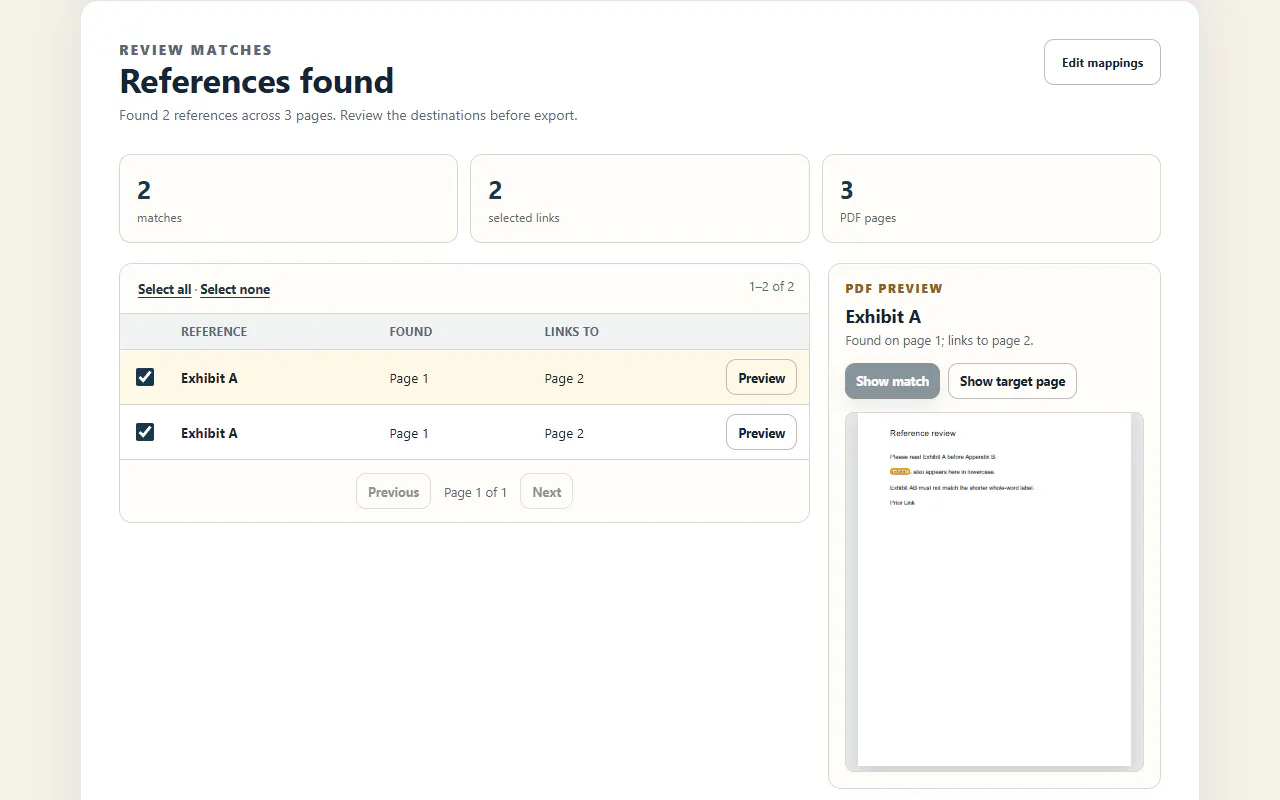Open the Edit mappings button
The width and height of the screenshot is (1280, 800).
1102,62
